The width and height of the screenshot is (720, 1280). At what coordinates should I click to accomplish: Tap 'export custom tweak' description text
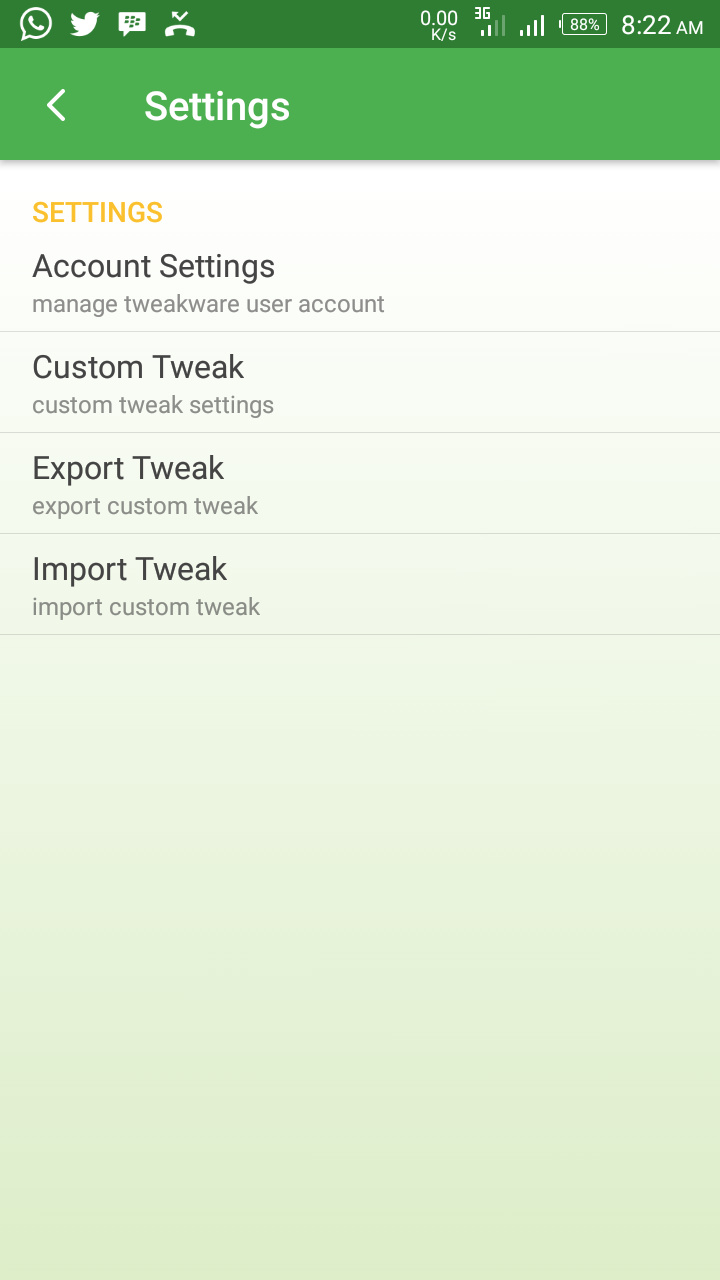click(x=145, y=506)
